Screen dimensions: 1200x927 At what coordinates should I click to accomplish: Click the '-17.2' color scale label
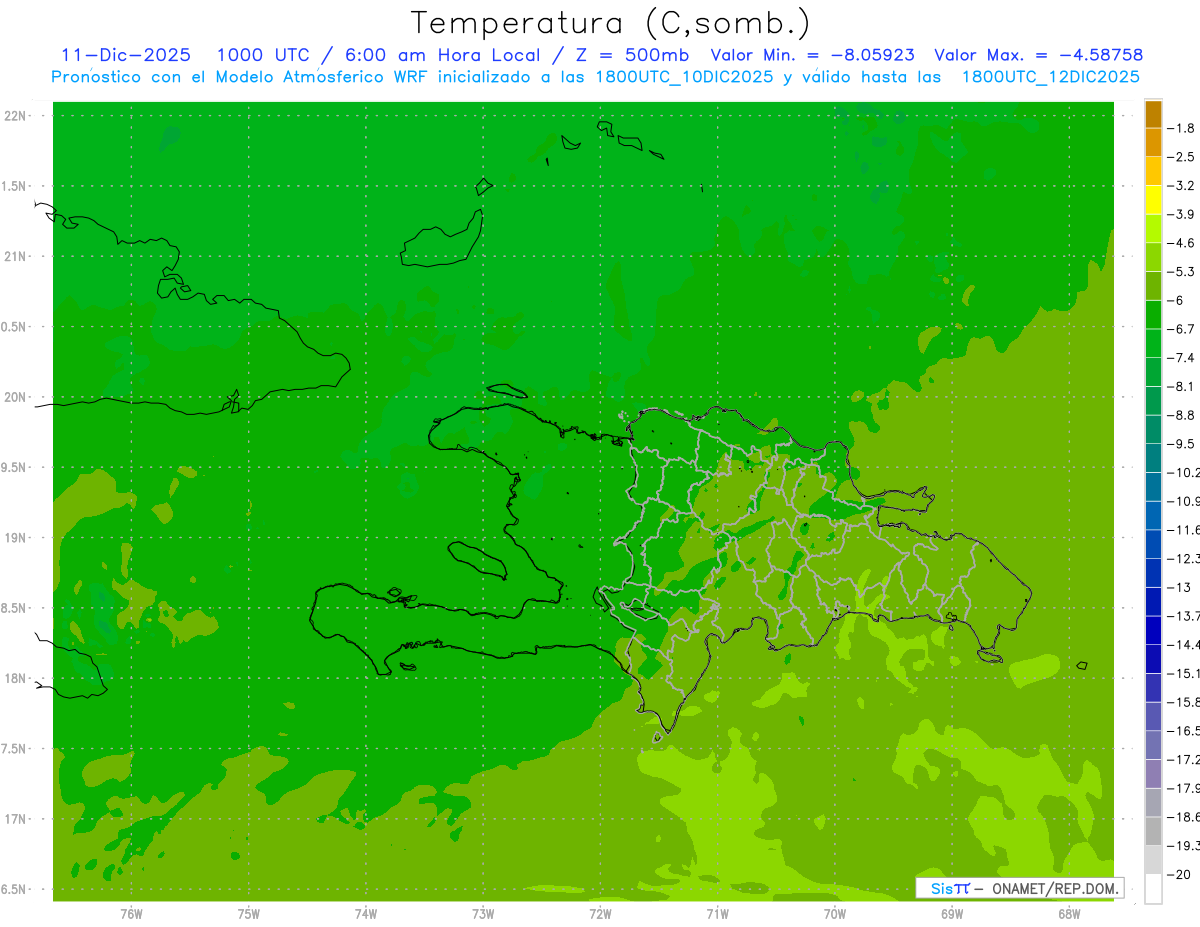[1184, 760]
